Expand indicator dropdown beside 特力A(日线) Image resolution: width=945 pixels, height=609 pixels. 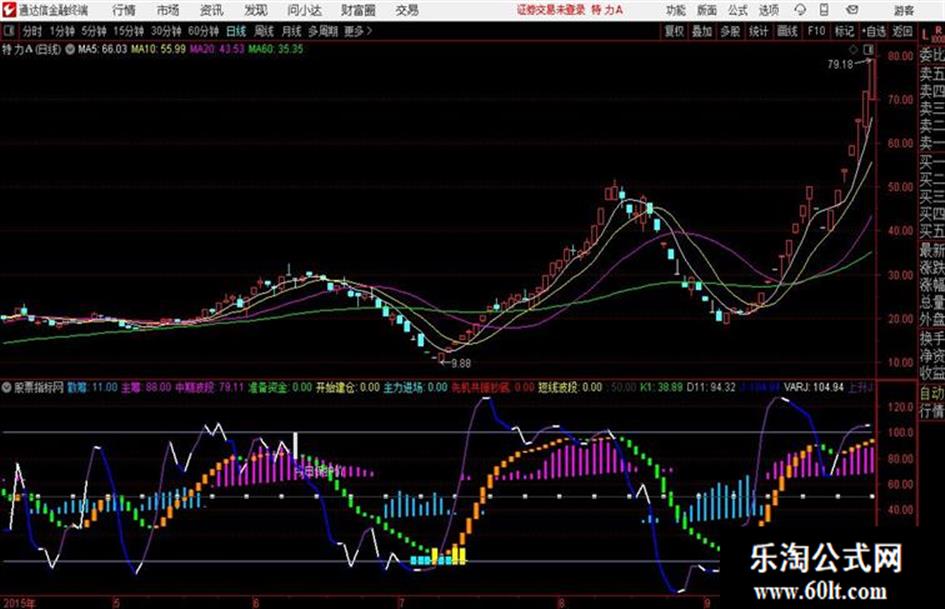pyautogui.click(x=70, y=49)
